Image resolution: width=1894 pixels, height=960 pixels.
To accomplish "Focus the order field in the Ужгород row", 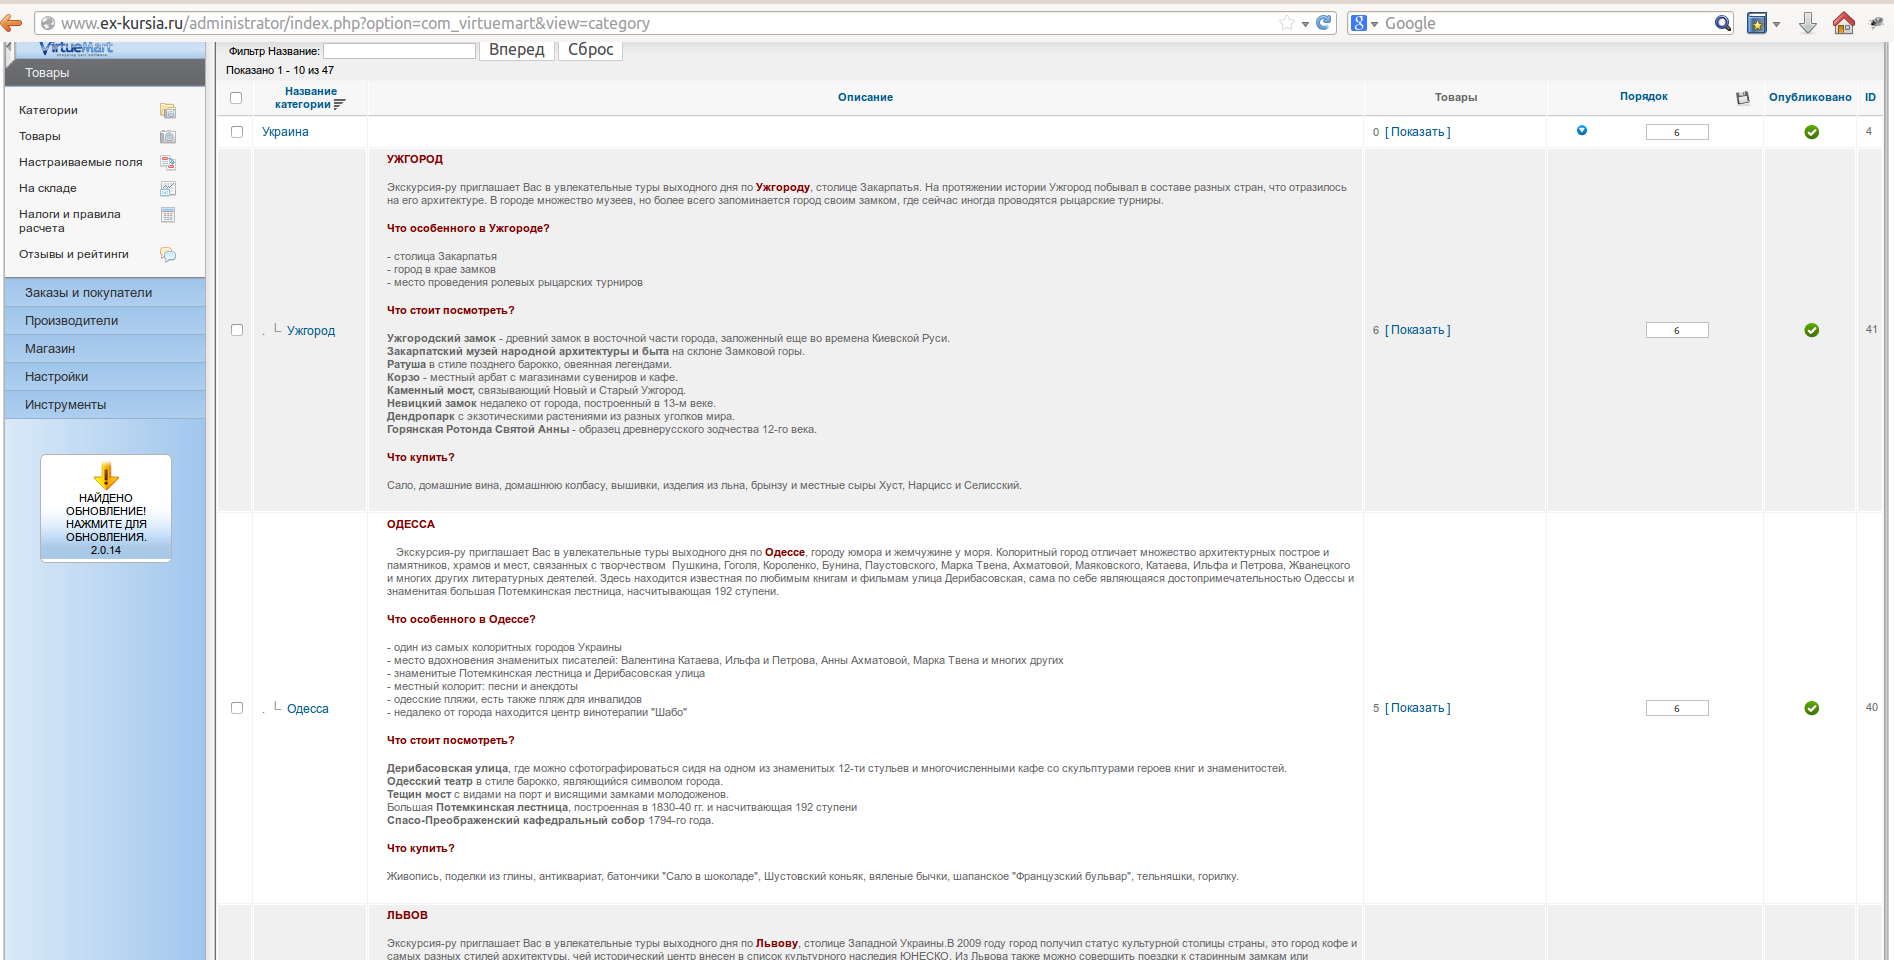I will pos(1677,330).
